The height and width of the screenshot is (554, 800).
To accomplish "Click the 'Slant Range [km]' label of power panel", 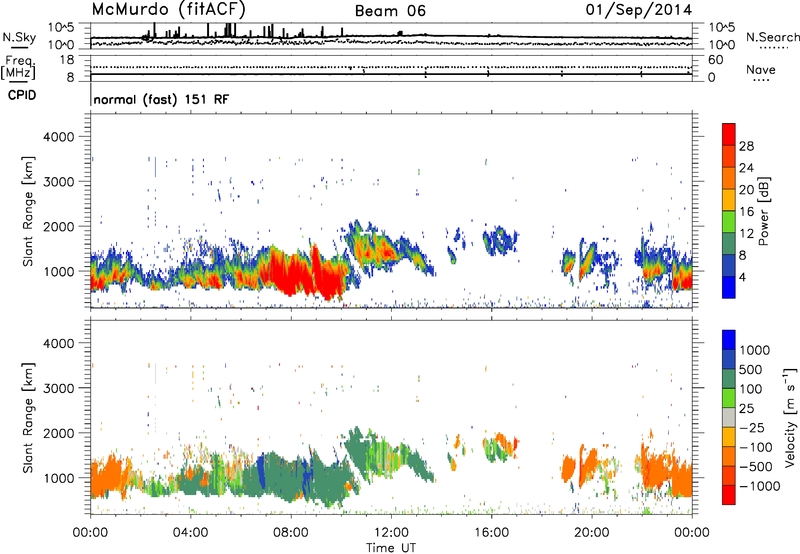I will [x=28, y=211].
